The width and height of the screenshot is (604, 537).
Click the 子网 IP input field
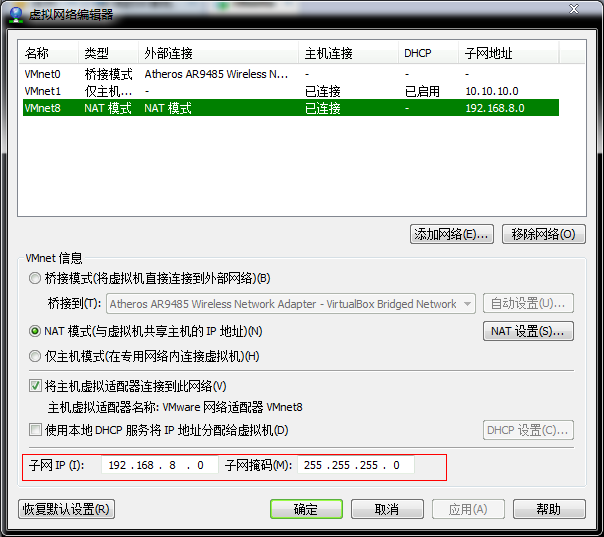159,465
